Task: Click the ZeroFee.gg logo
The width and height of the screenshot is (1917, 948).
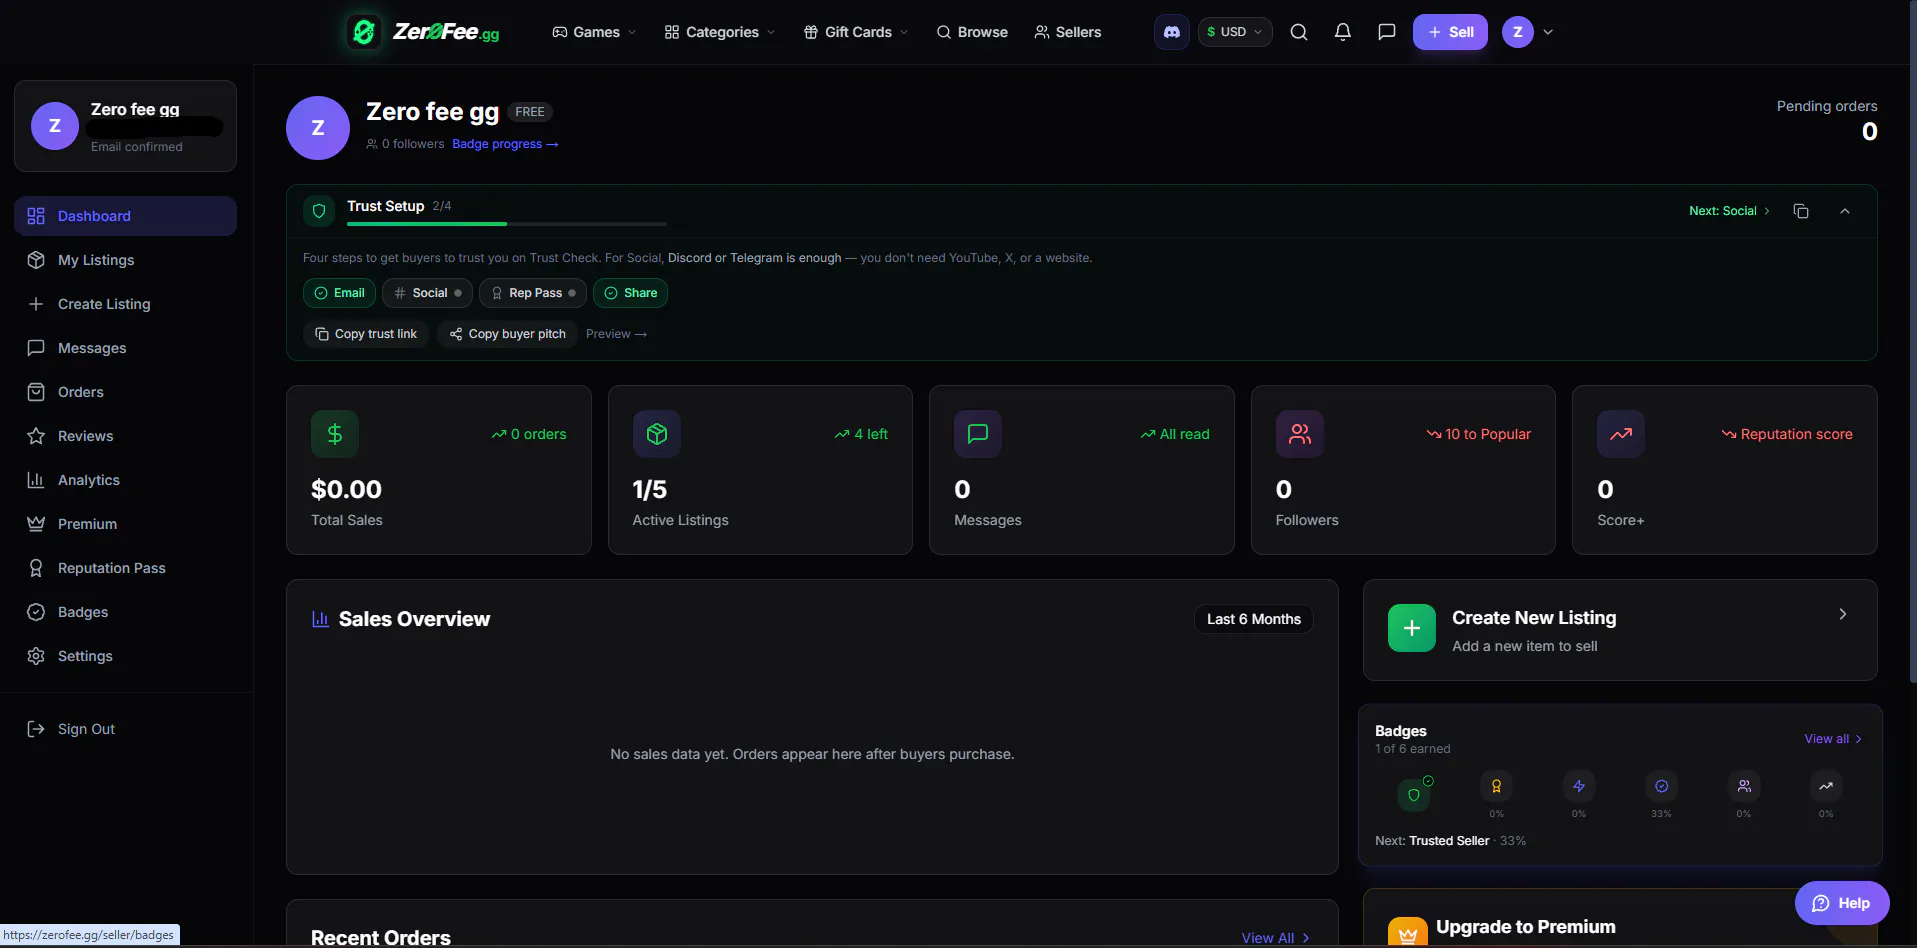Action: coord(423,32)
